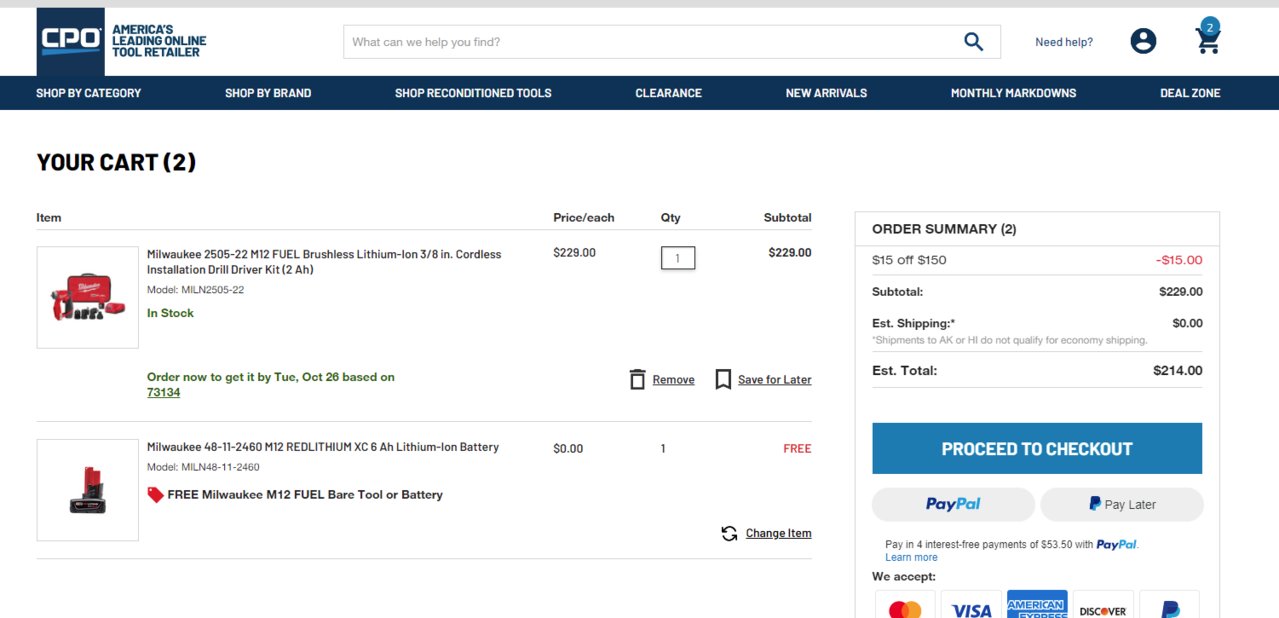
Task: Click the Change Item refresh icon
Action: (729, 533)
